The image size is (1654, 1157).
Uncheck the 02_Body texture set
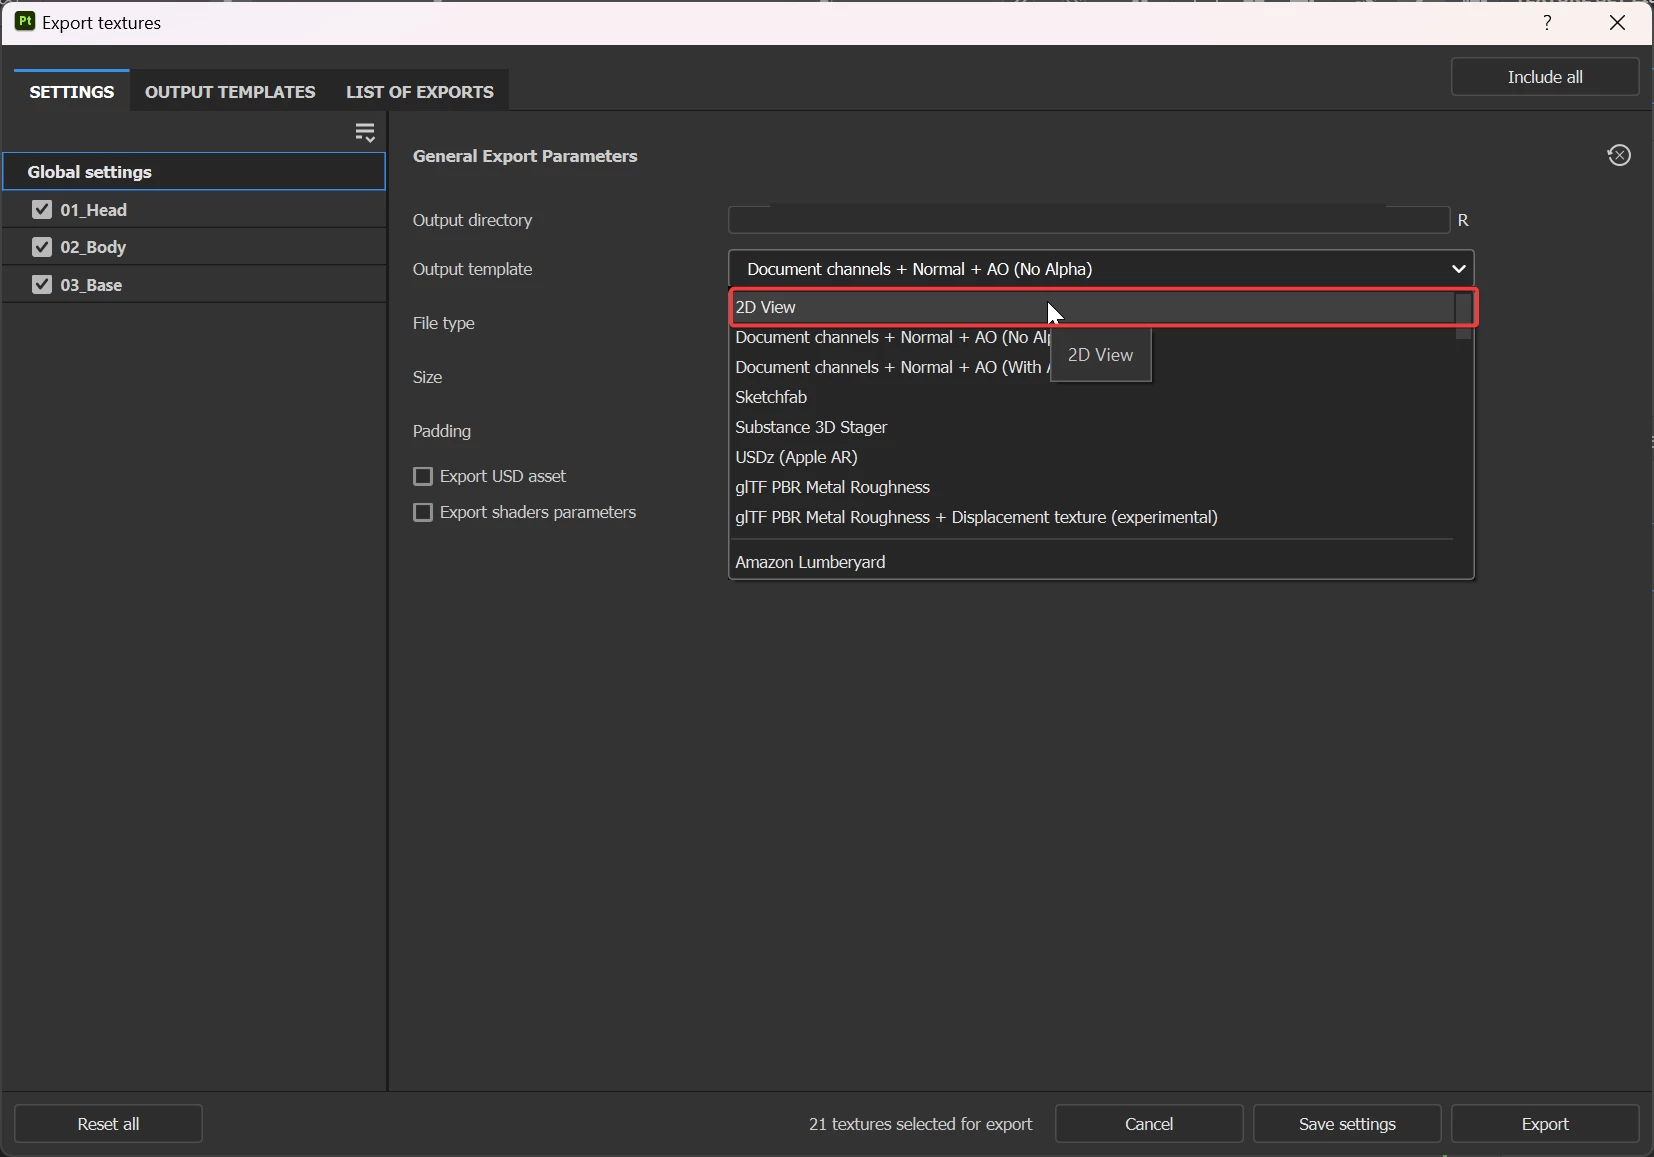pyautogui.click(x=42, y=247)
